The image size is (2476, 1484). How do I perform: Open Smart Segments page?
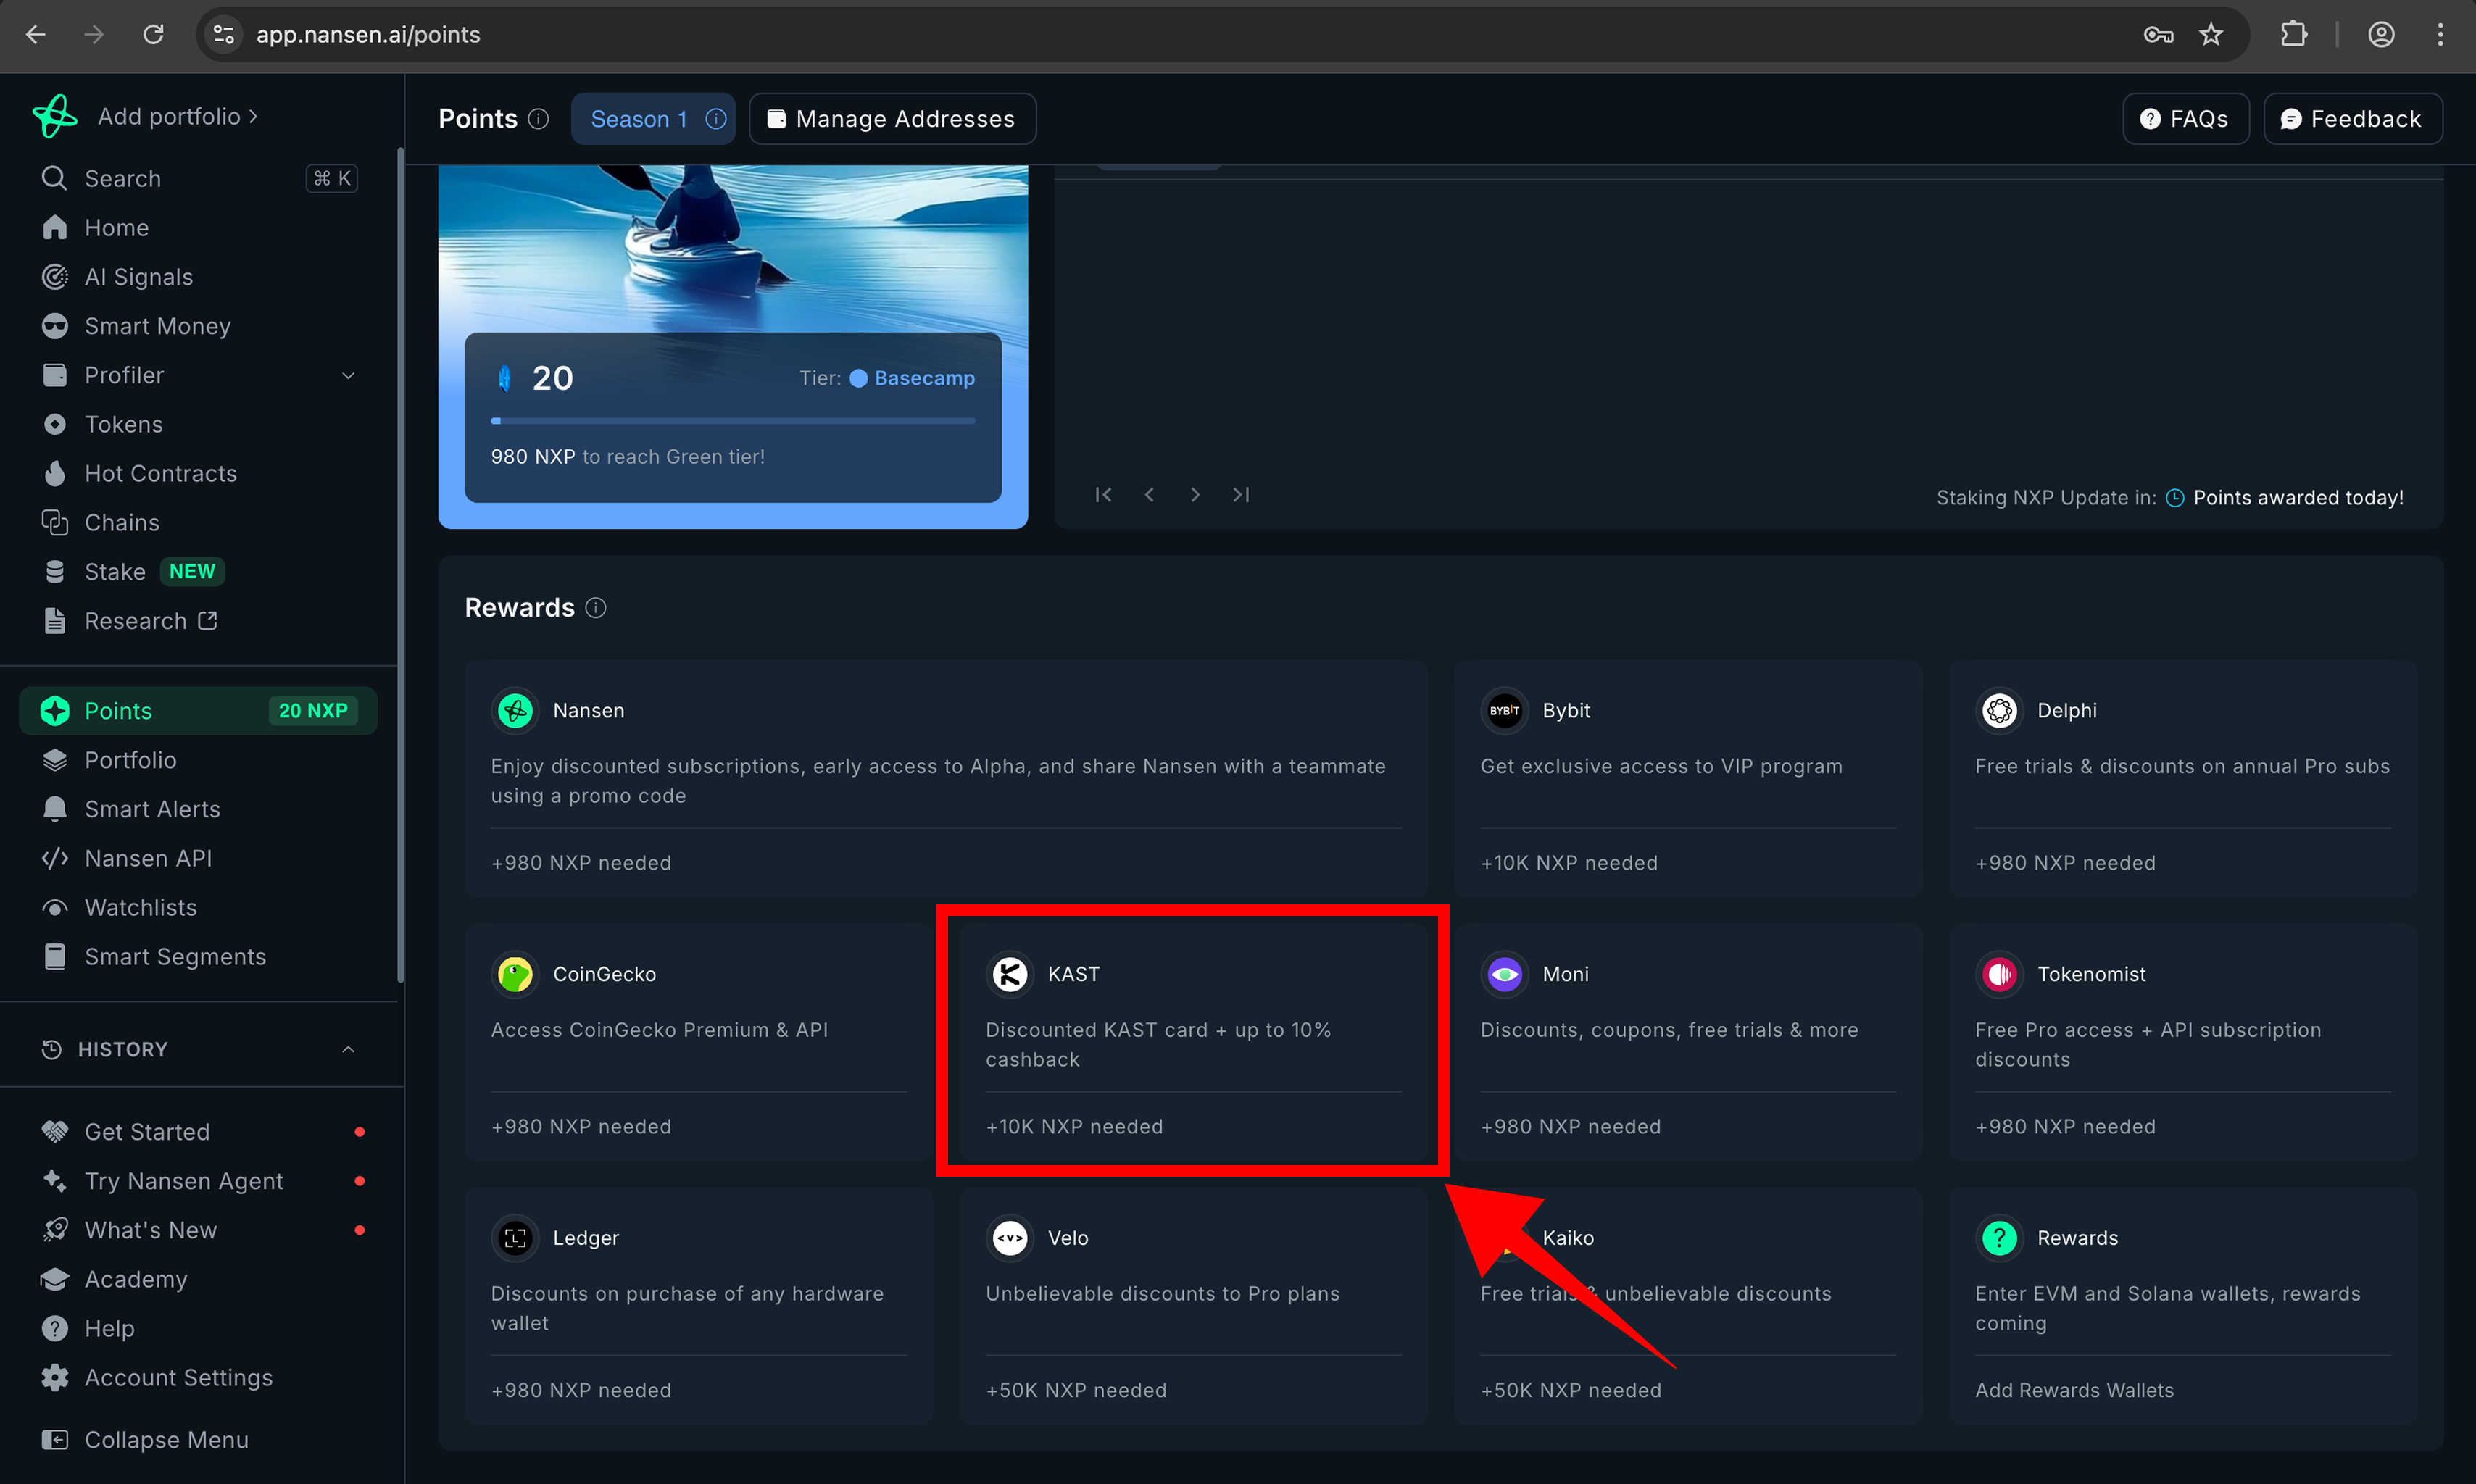[x=198, y=956]
